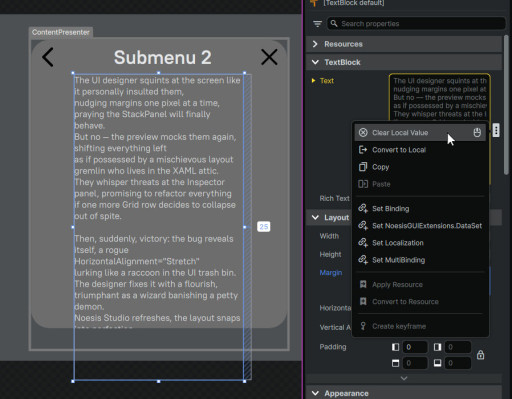Screen dimensions: 512x399
Task: Click the right-middle selection handle of text block
Action: coord(245,227)
